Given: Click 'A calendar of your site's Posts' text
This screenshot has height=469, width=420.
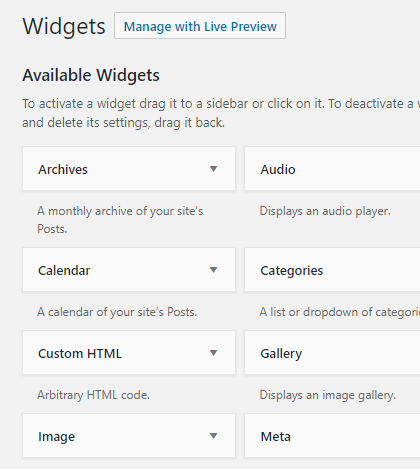Looking at the screenshot, I should [117, 312].
